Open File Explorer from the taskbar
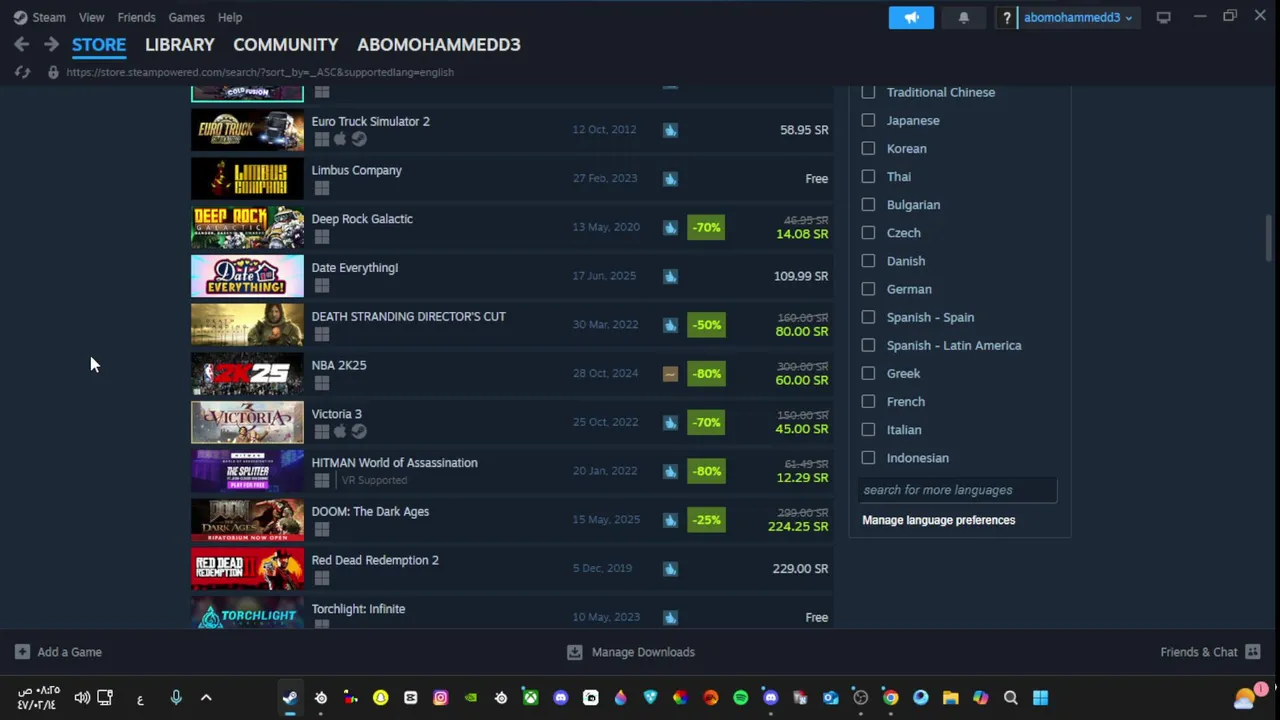 [x=950, y=698]
